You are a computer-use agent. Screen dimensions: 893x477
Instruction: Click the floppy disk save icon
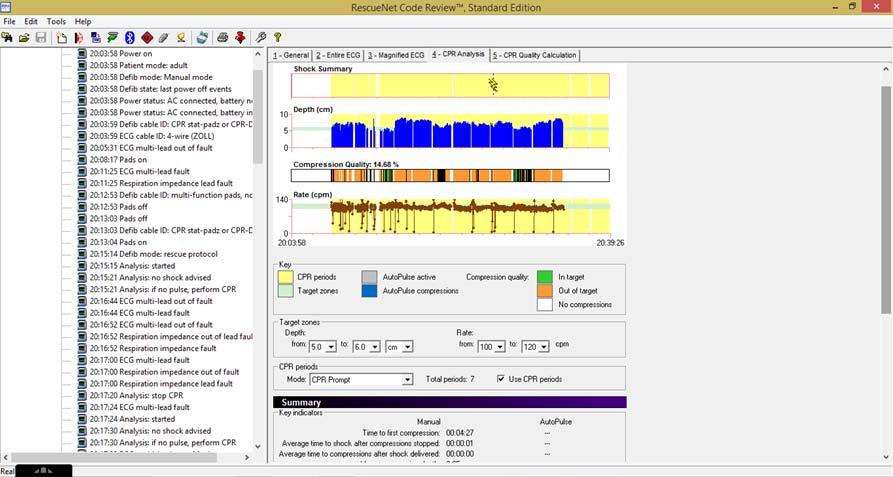click(41, 38)
